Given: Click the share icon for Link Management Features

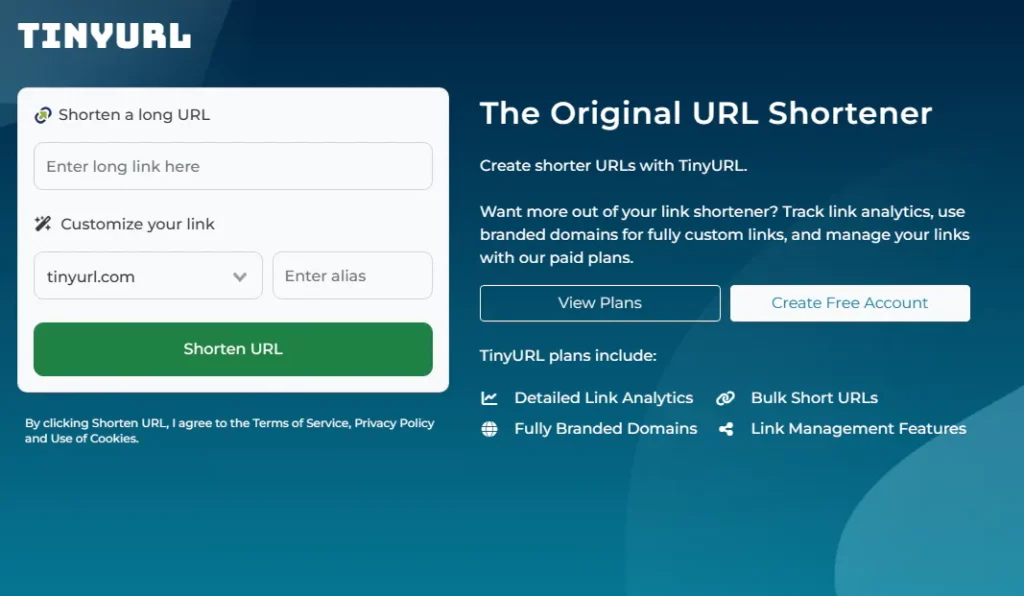Looking at the screenshot, I should pos(725,429).
